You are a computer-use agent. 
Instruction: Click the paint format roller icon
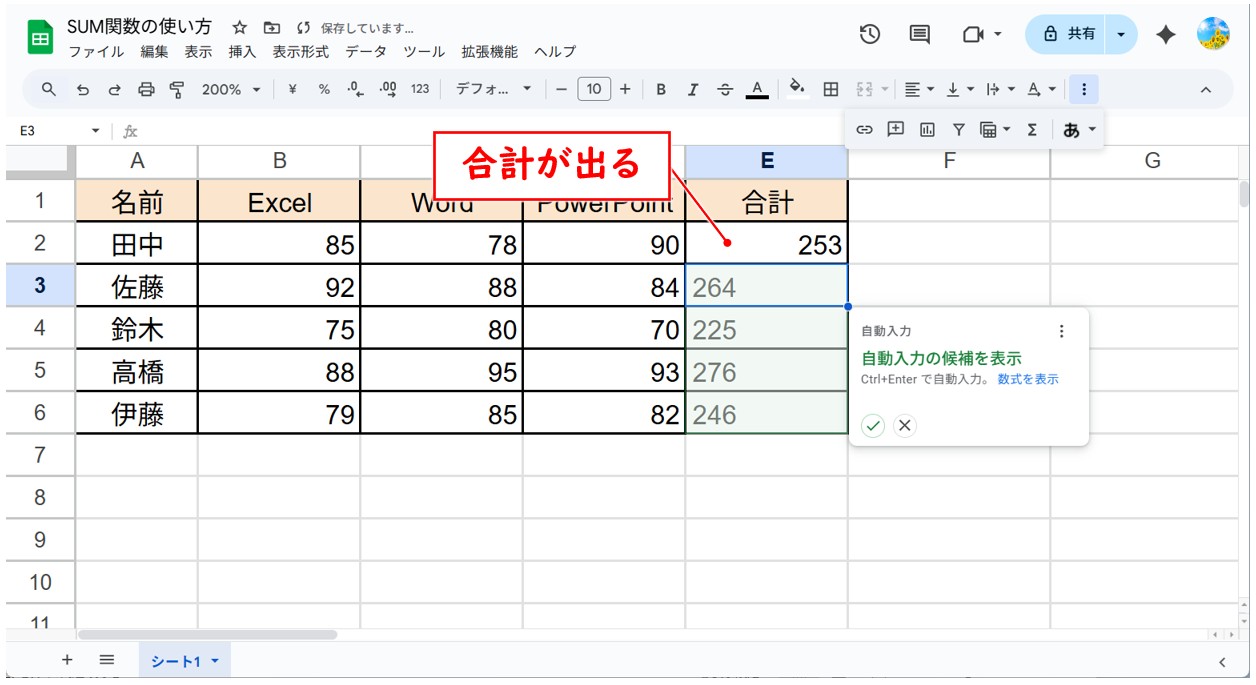coord(177,90)
